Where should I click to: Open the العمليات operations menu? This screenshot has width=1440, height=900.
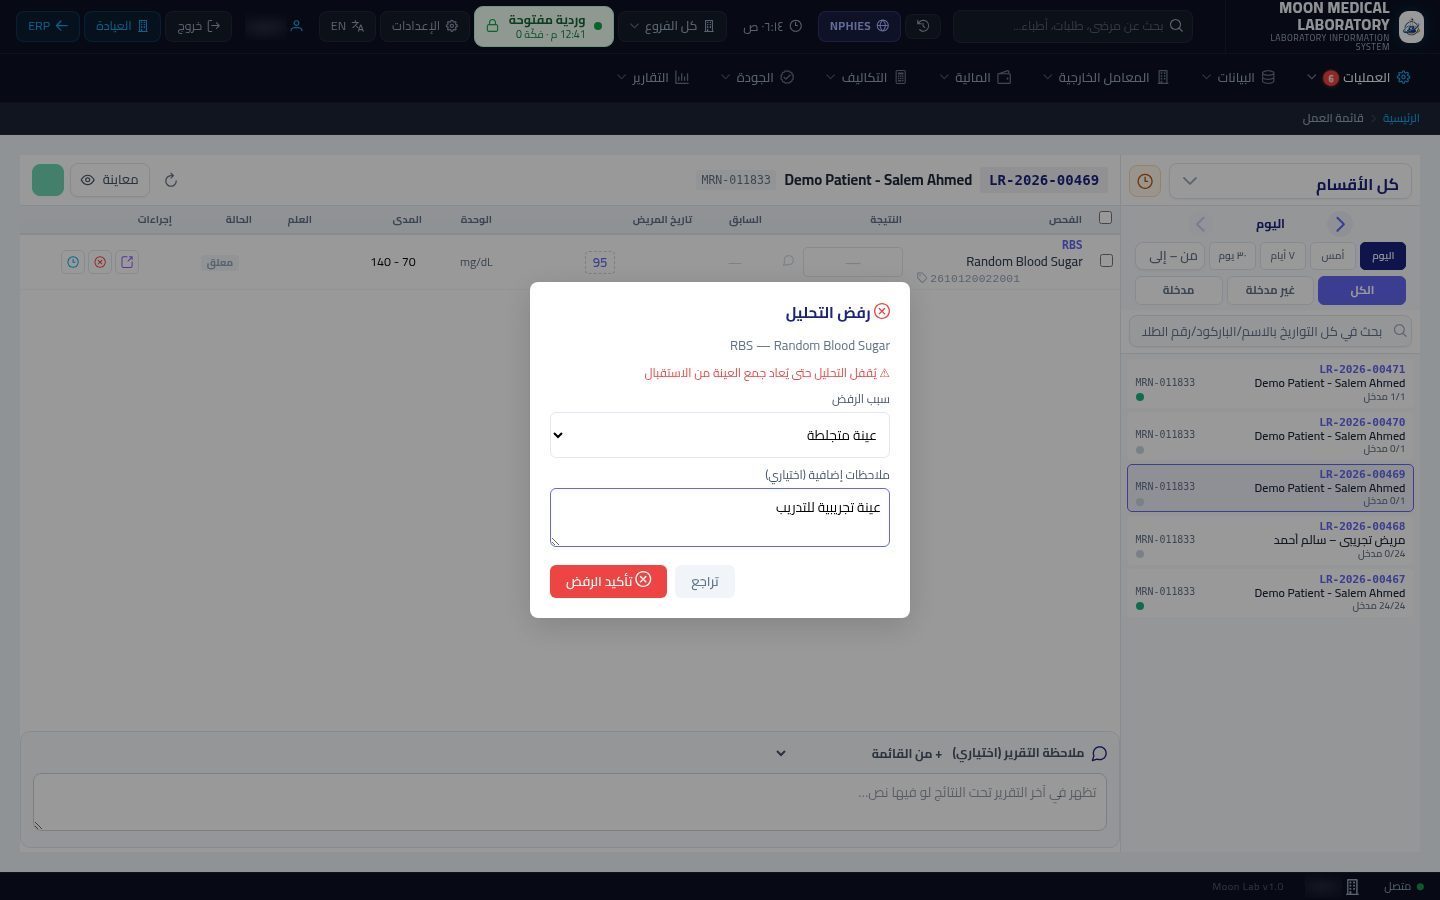1358,77
